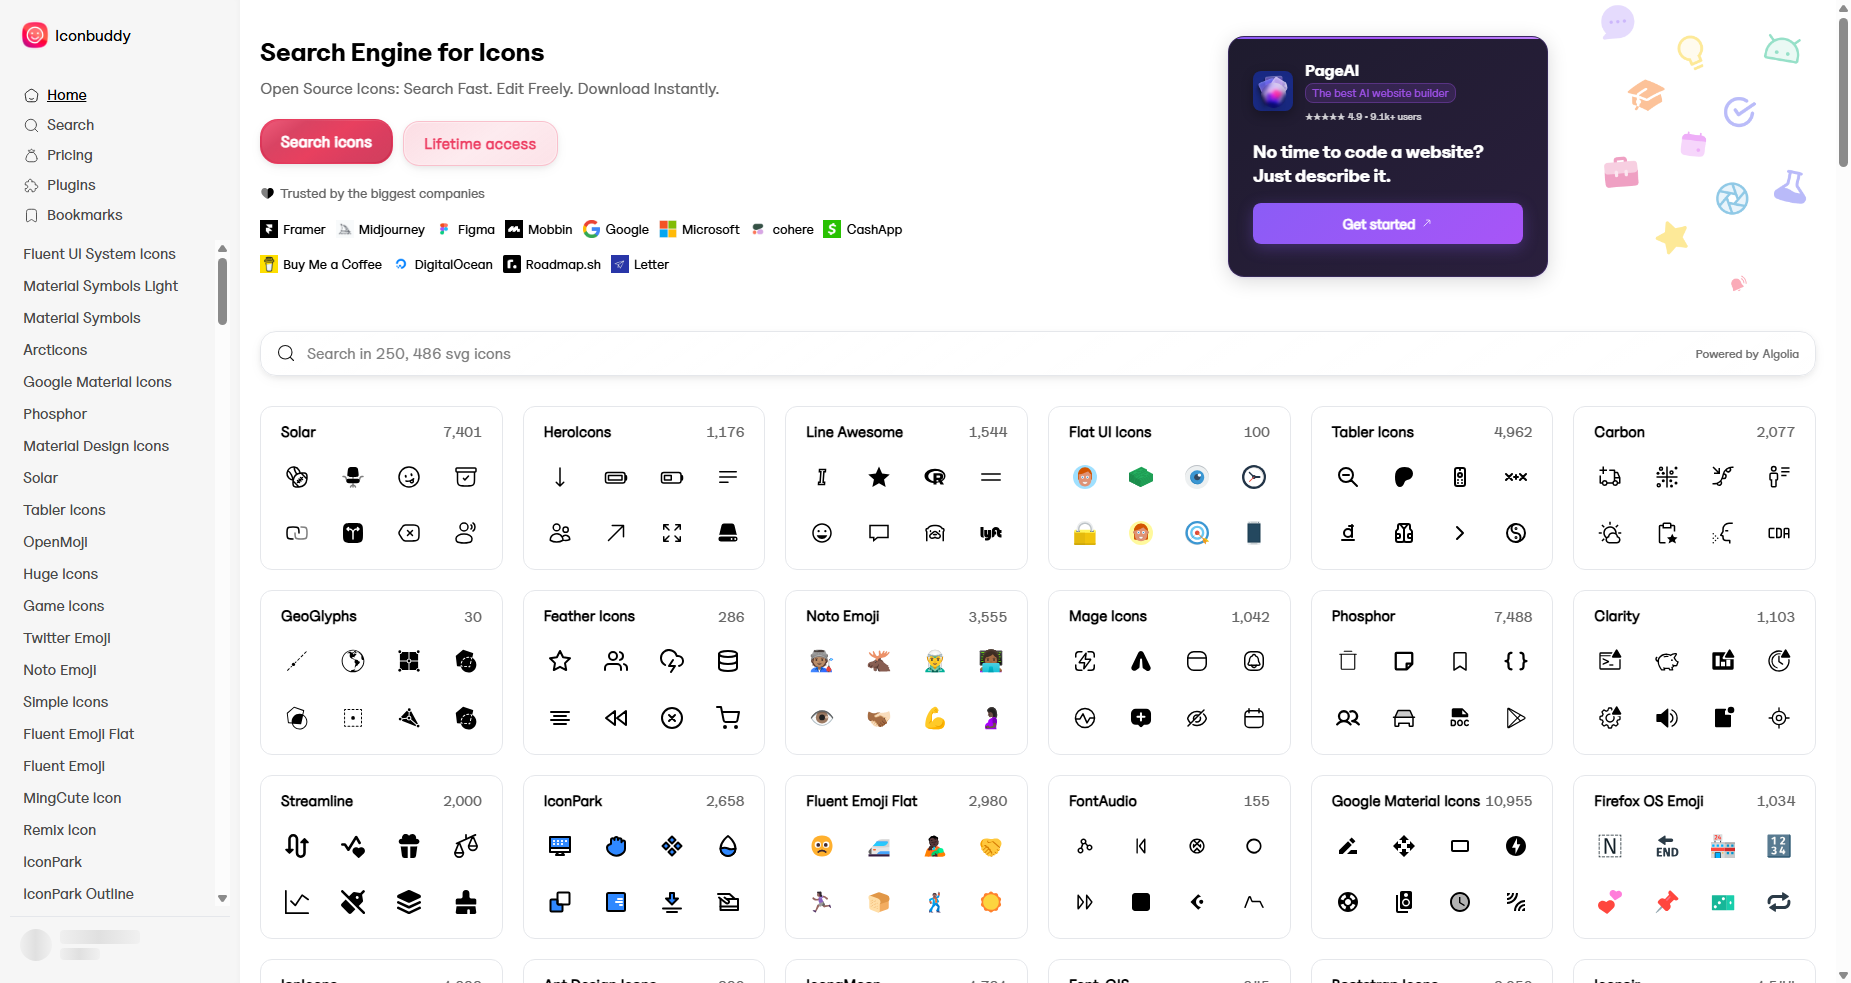The width and height of the screenshot is (1851, 983).
Task: Open the Phosphor icon set title
Action: click(x=1363, y=616)
